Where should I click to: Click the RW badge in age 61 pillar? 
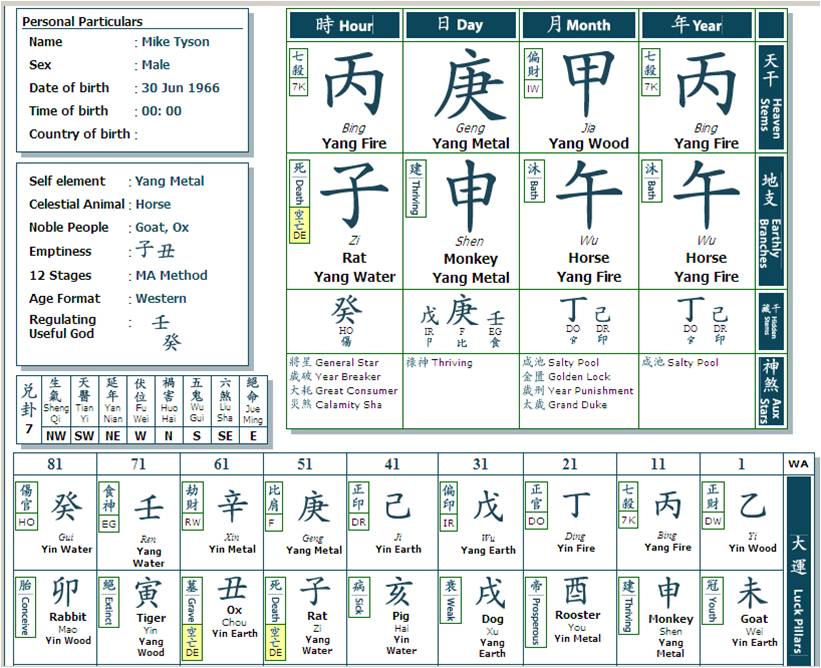(192, 522)
